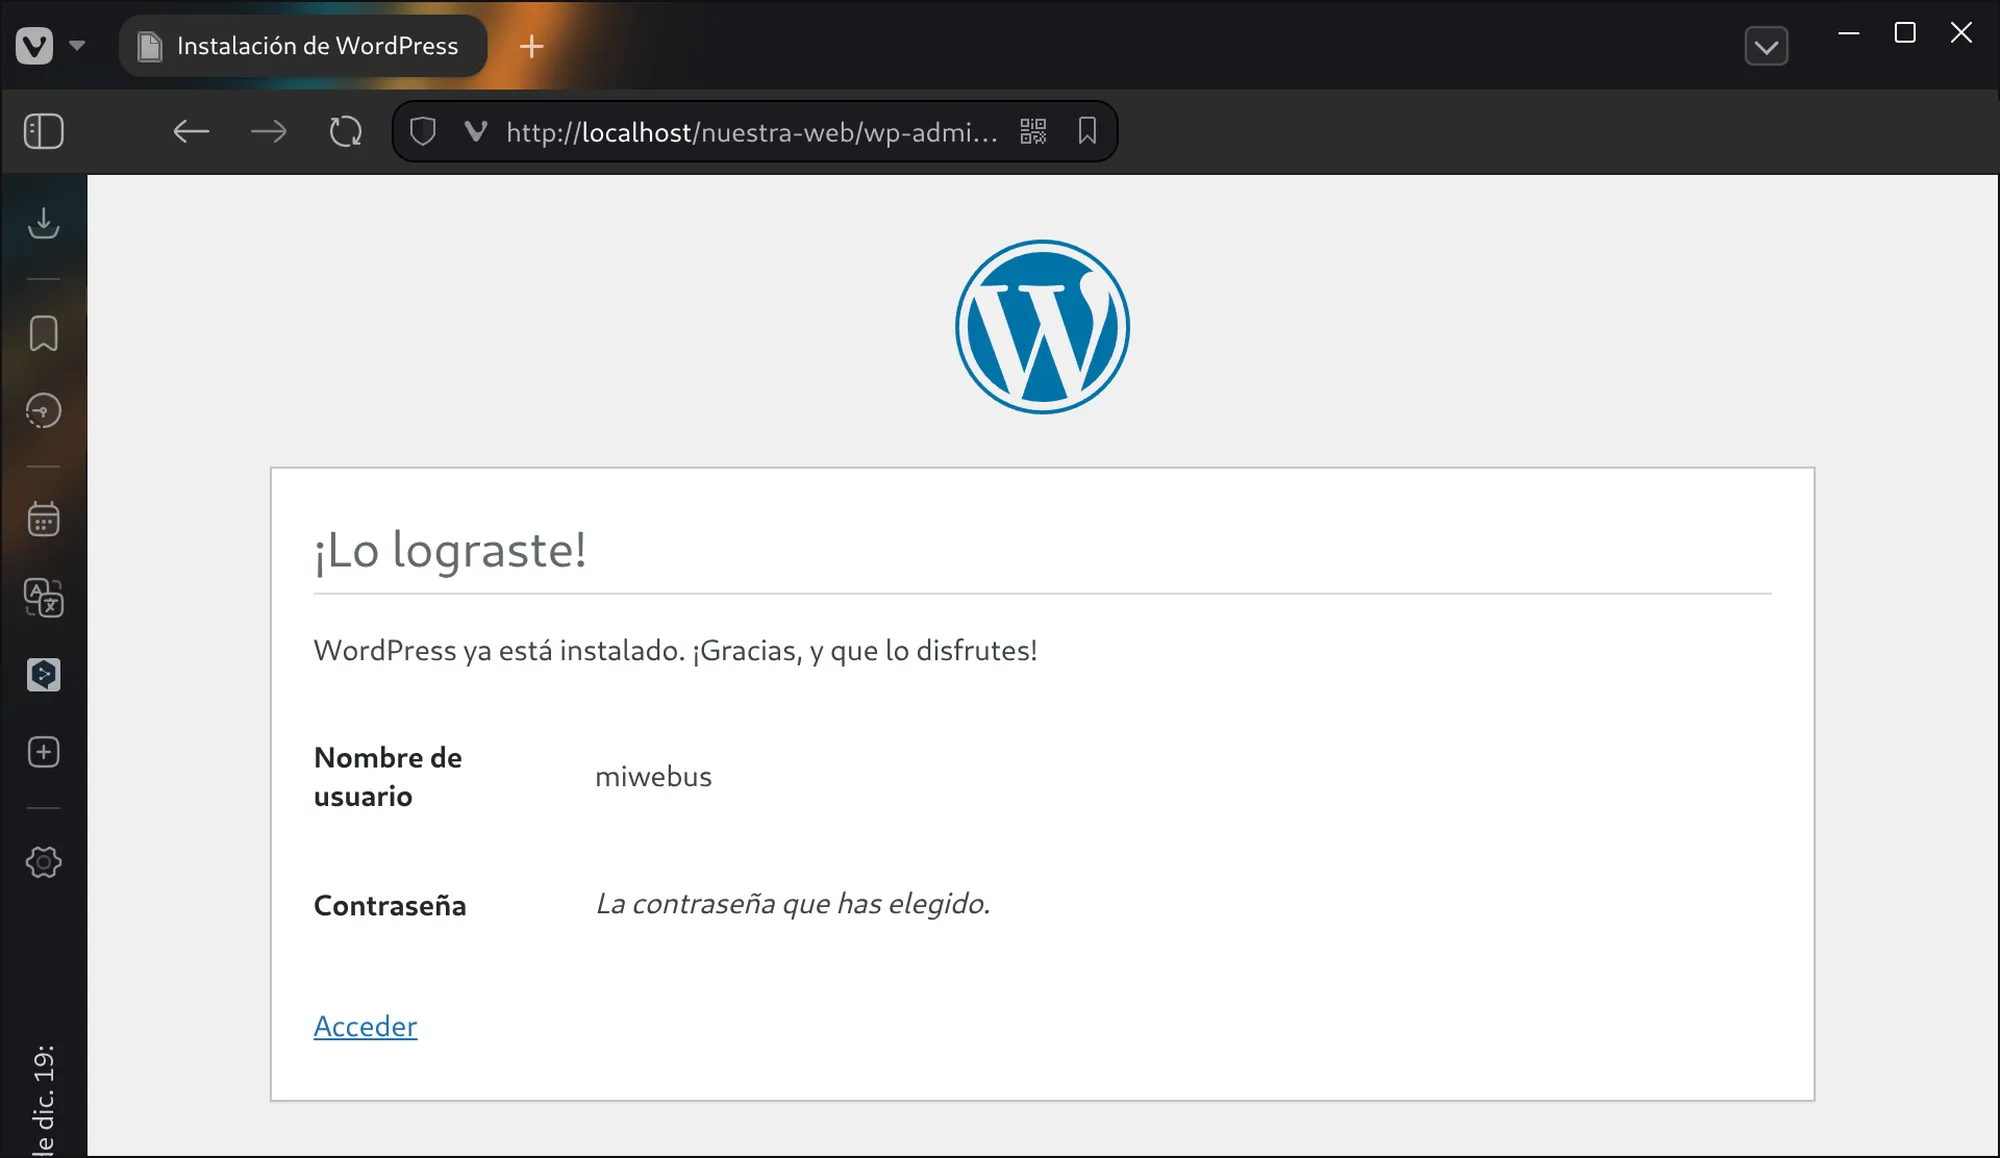2000x1158 pixels.
Task: Open the History panel
Action: [43, 411]
